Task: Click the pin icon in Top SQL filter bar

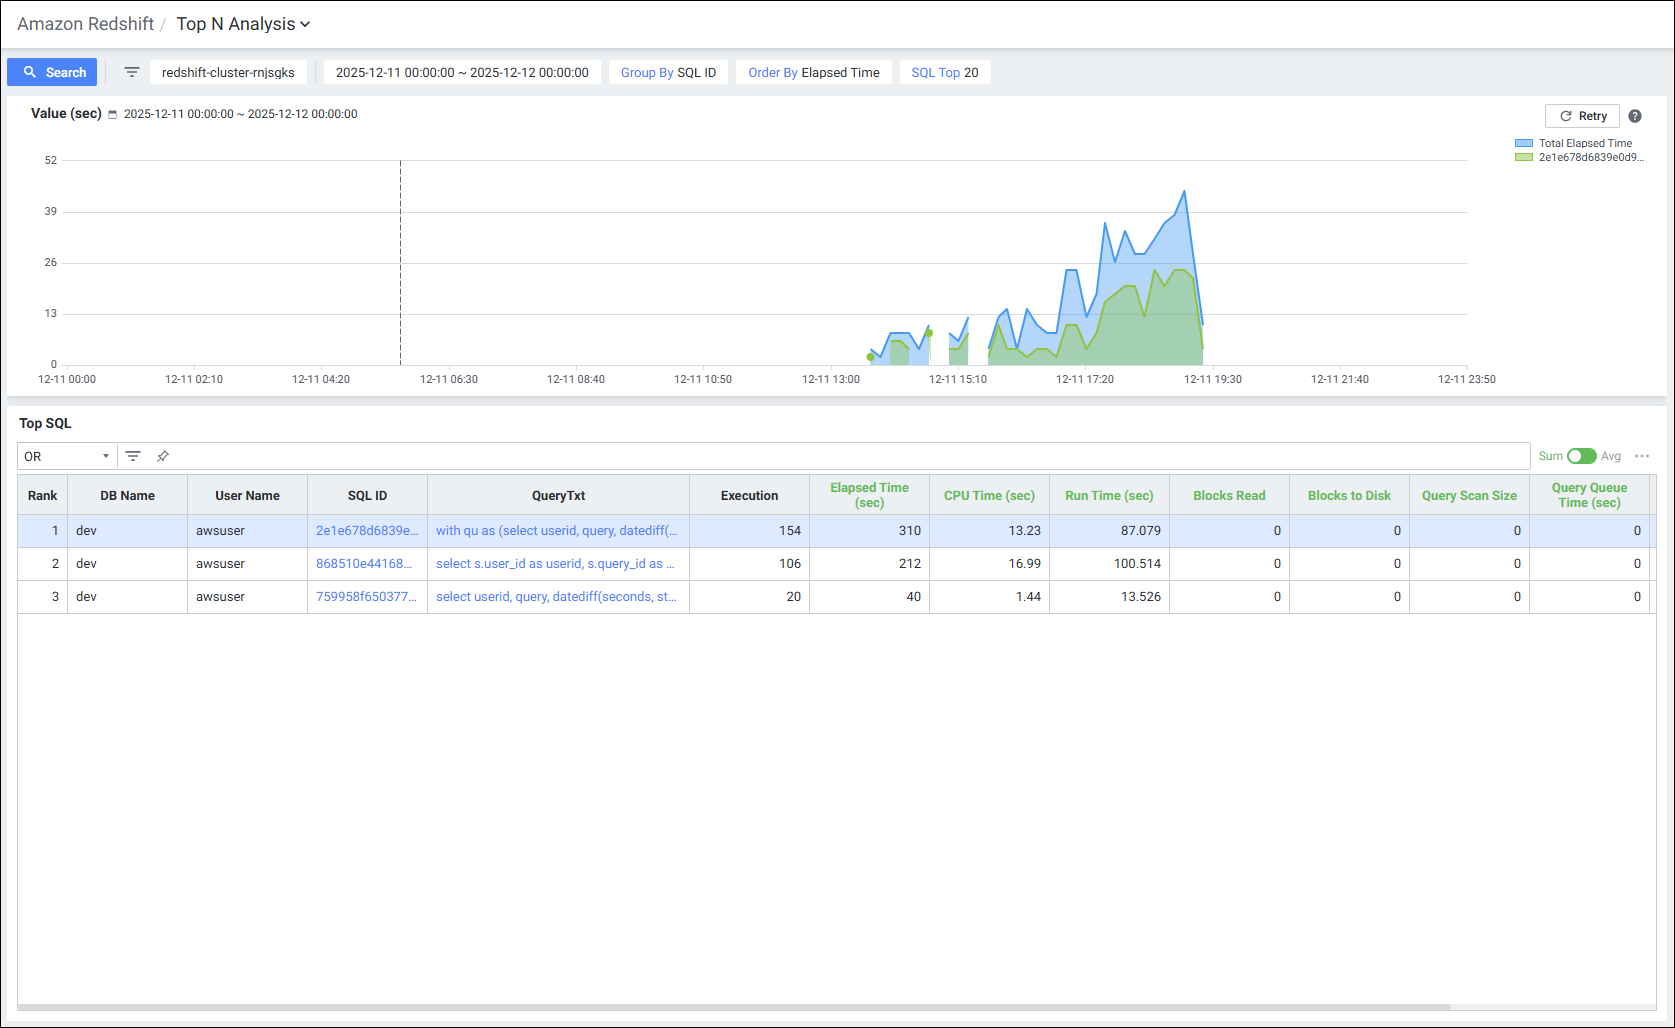Action: point(163,456)
